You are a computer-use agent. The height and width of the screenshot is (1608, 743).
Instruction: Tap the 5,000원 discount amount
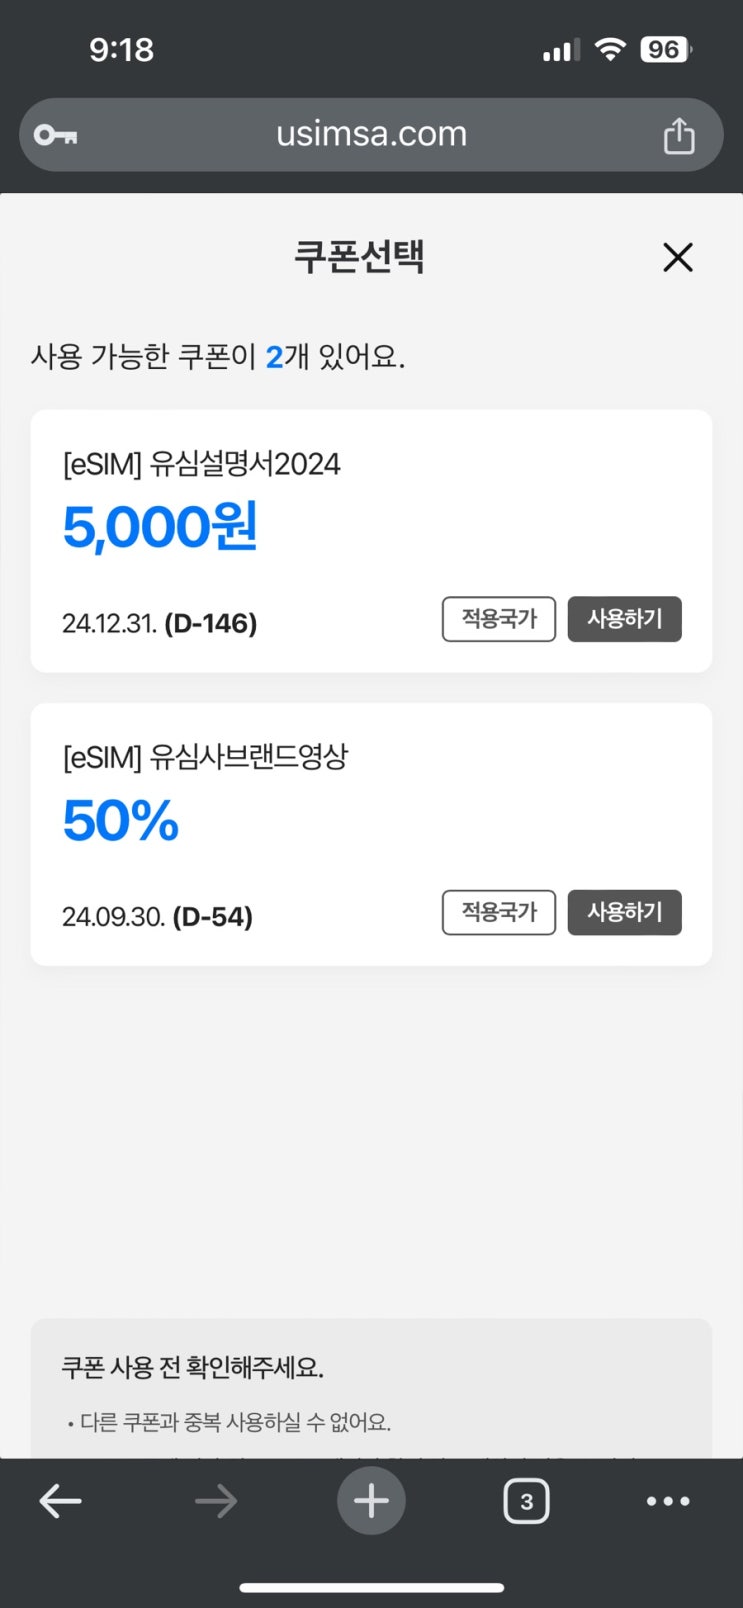160,527
